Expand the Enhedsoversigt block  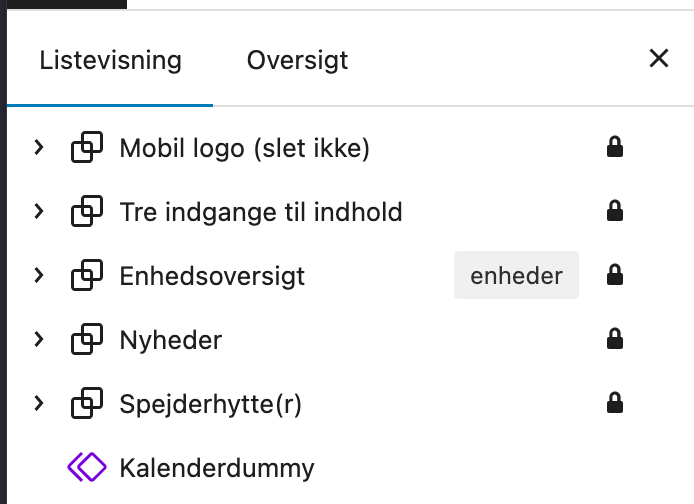point(39,275)
